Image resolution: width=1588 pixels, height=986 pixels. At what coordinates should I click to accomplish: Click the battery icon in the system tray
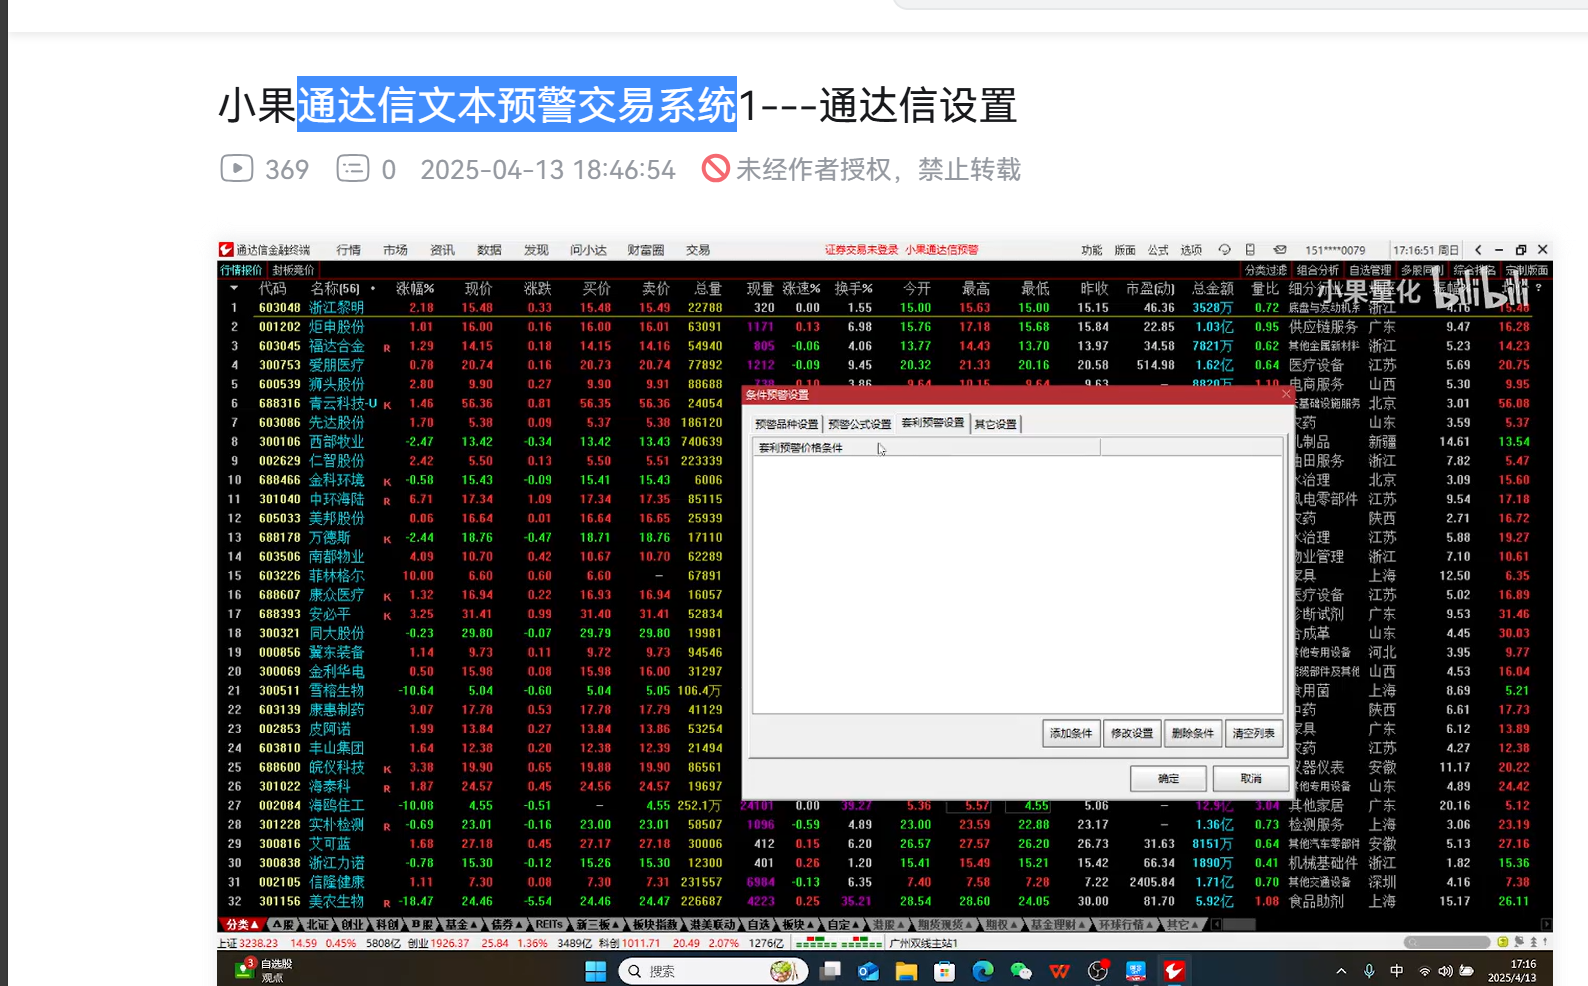(1467, 971)
